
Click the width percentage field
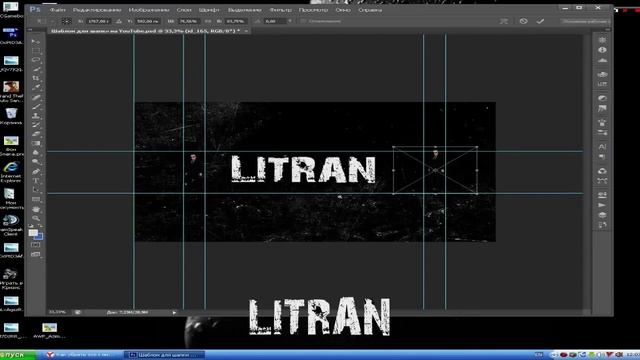click(189, 21)
